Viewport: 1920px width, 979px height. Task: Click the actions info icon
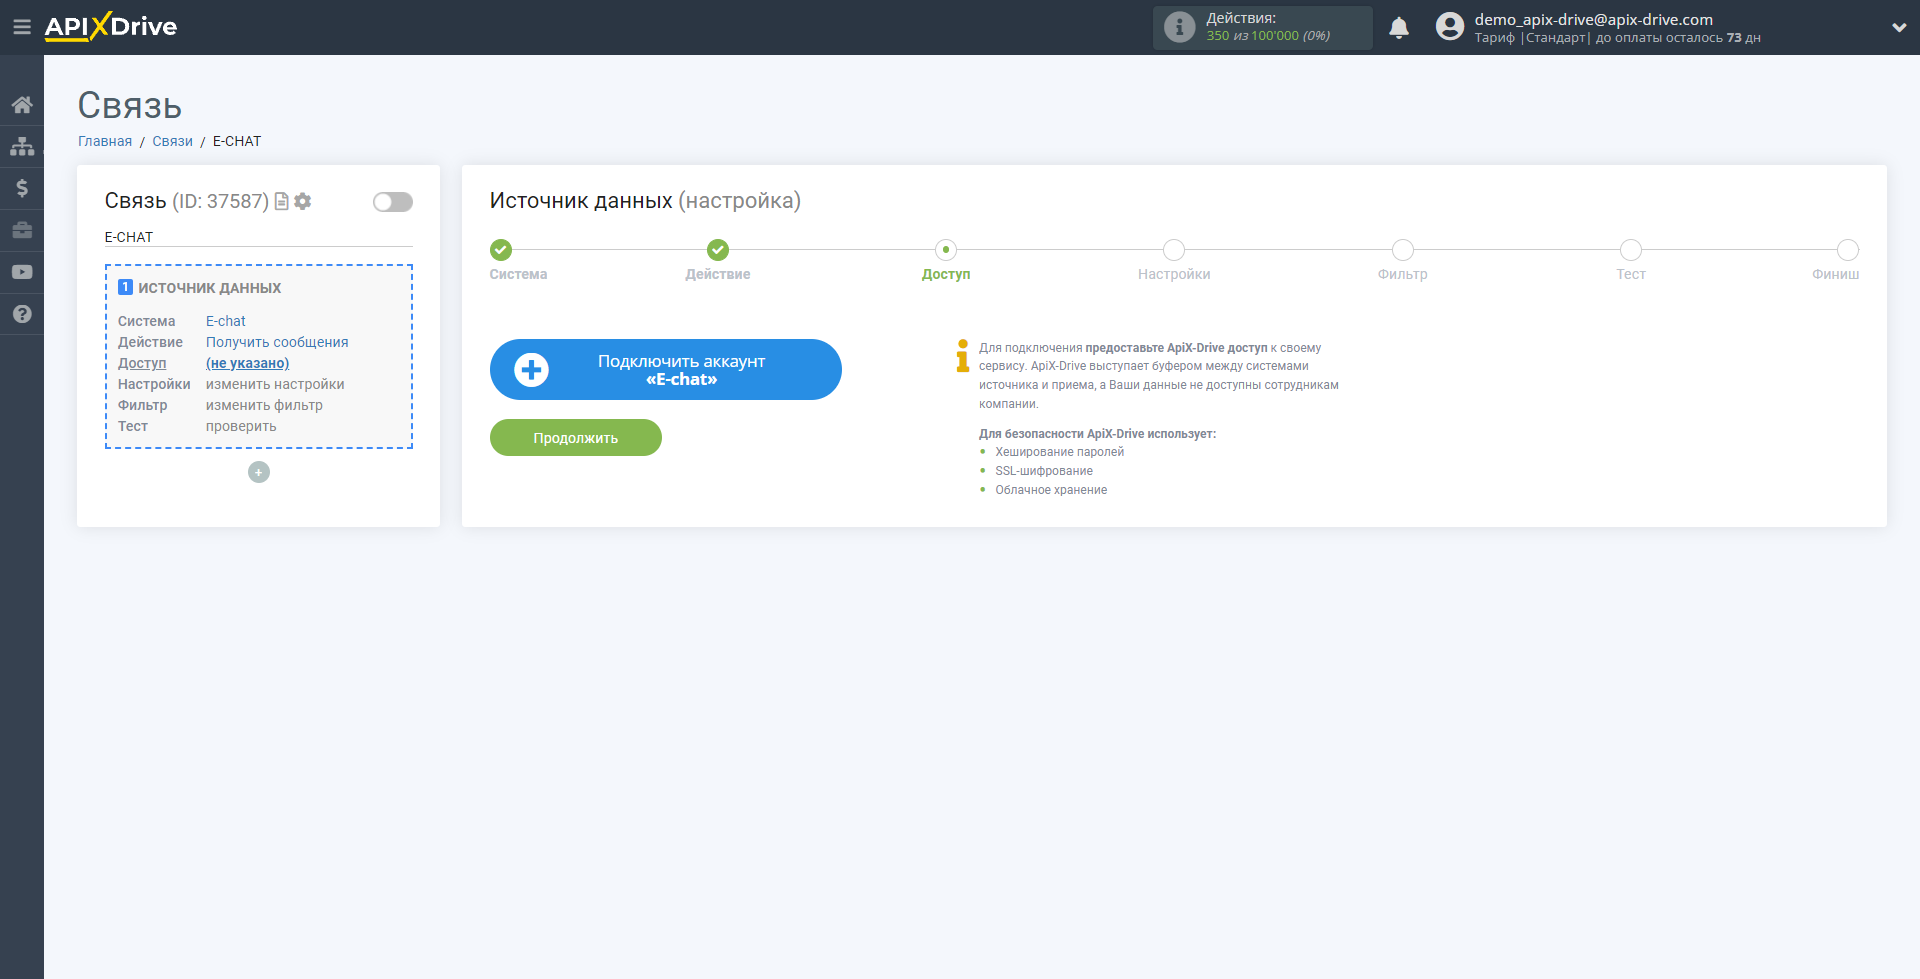point(1180,27)
